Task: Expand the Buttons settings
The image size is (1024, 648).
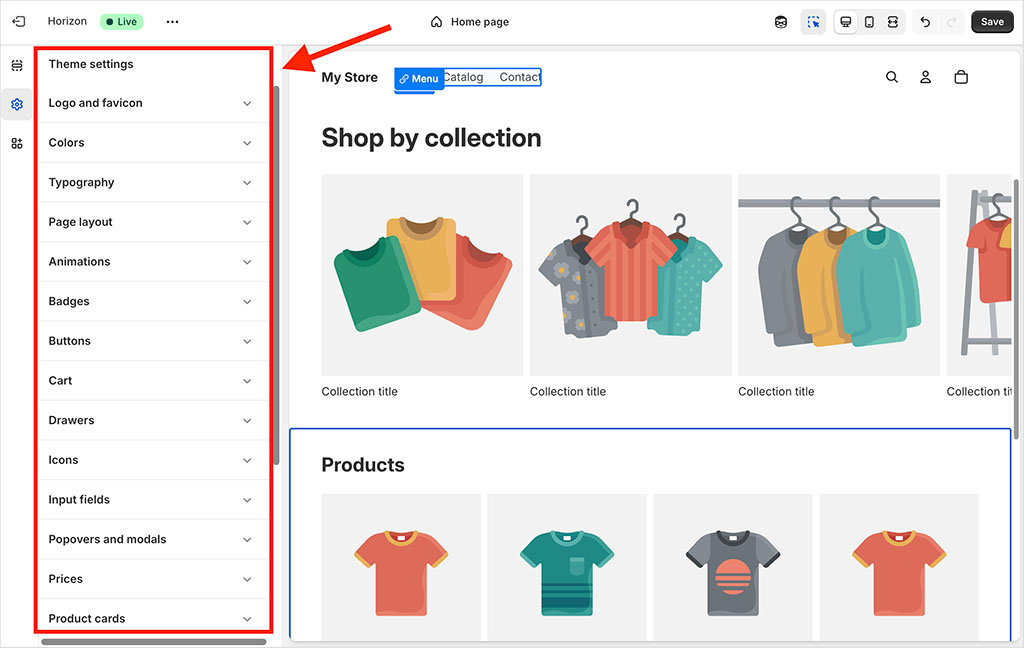Action: tap(153, 341)
